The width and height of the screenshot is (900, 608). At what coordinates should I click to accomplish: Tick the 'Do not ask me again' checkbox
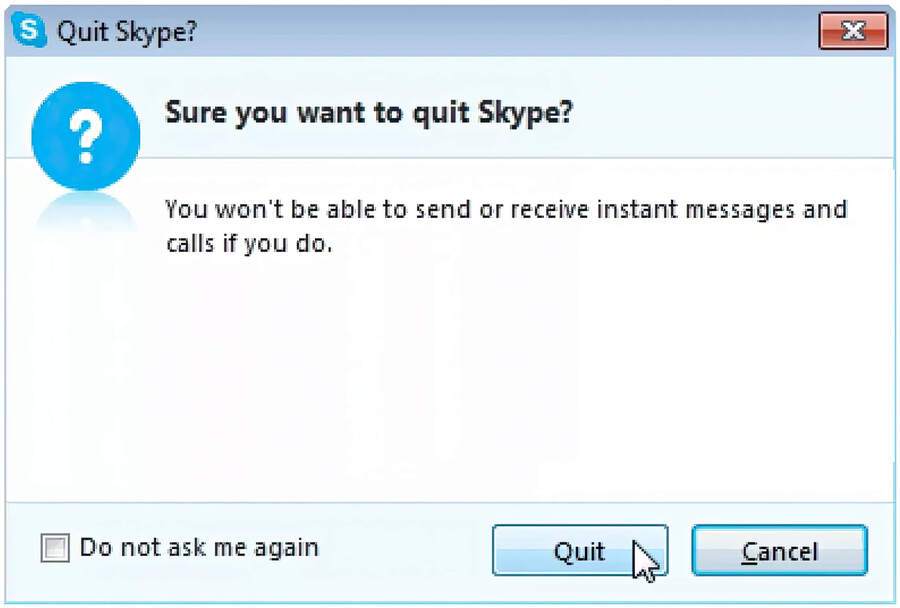55,548
